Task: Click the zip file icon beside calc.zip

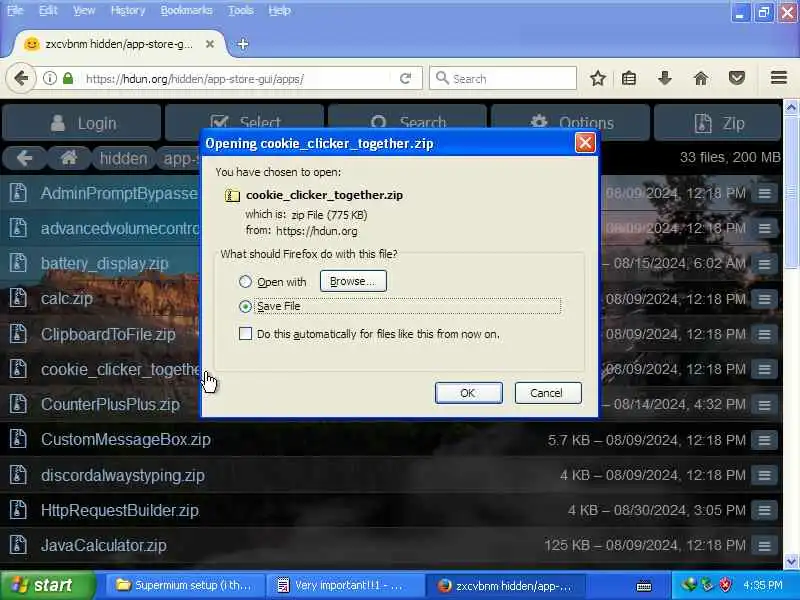Action: point(18,298)
